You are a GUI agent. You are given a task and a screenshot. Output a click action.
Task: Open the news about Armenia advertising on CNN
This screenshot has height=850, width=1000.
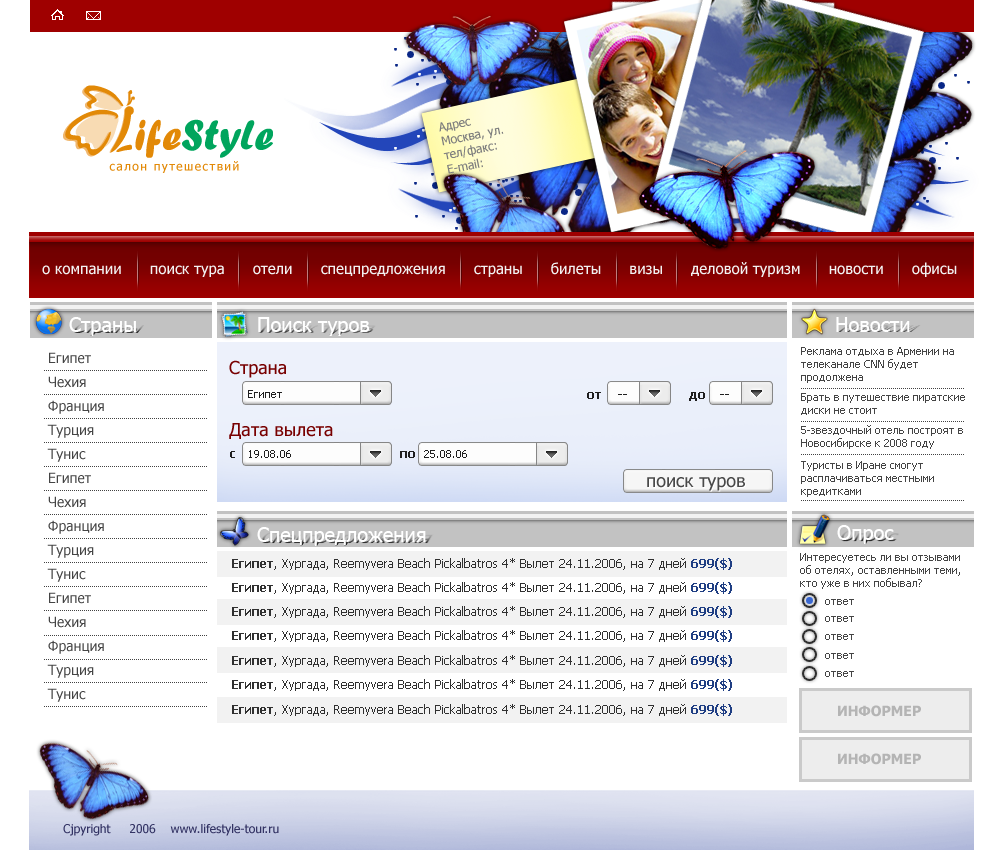pos(878,364)
